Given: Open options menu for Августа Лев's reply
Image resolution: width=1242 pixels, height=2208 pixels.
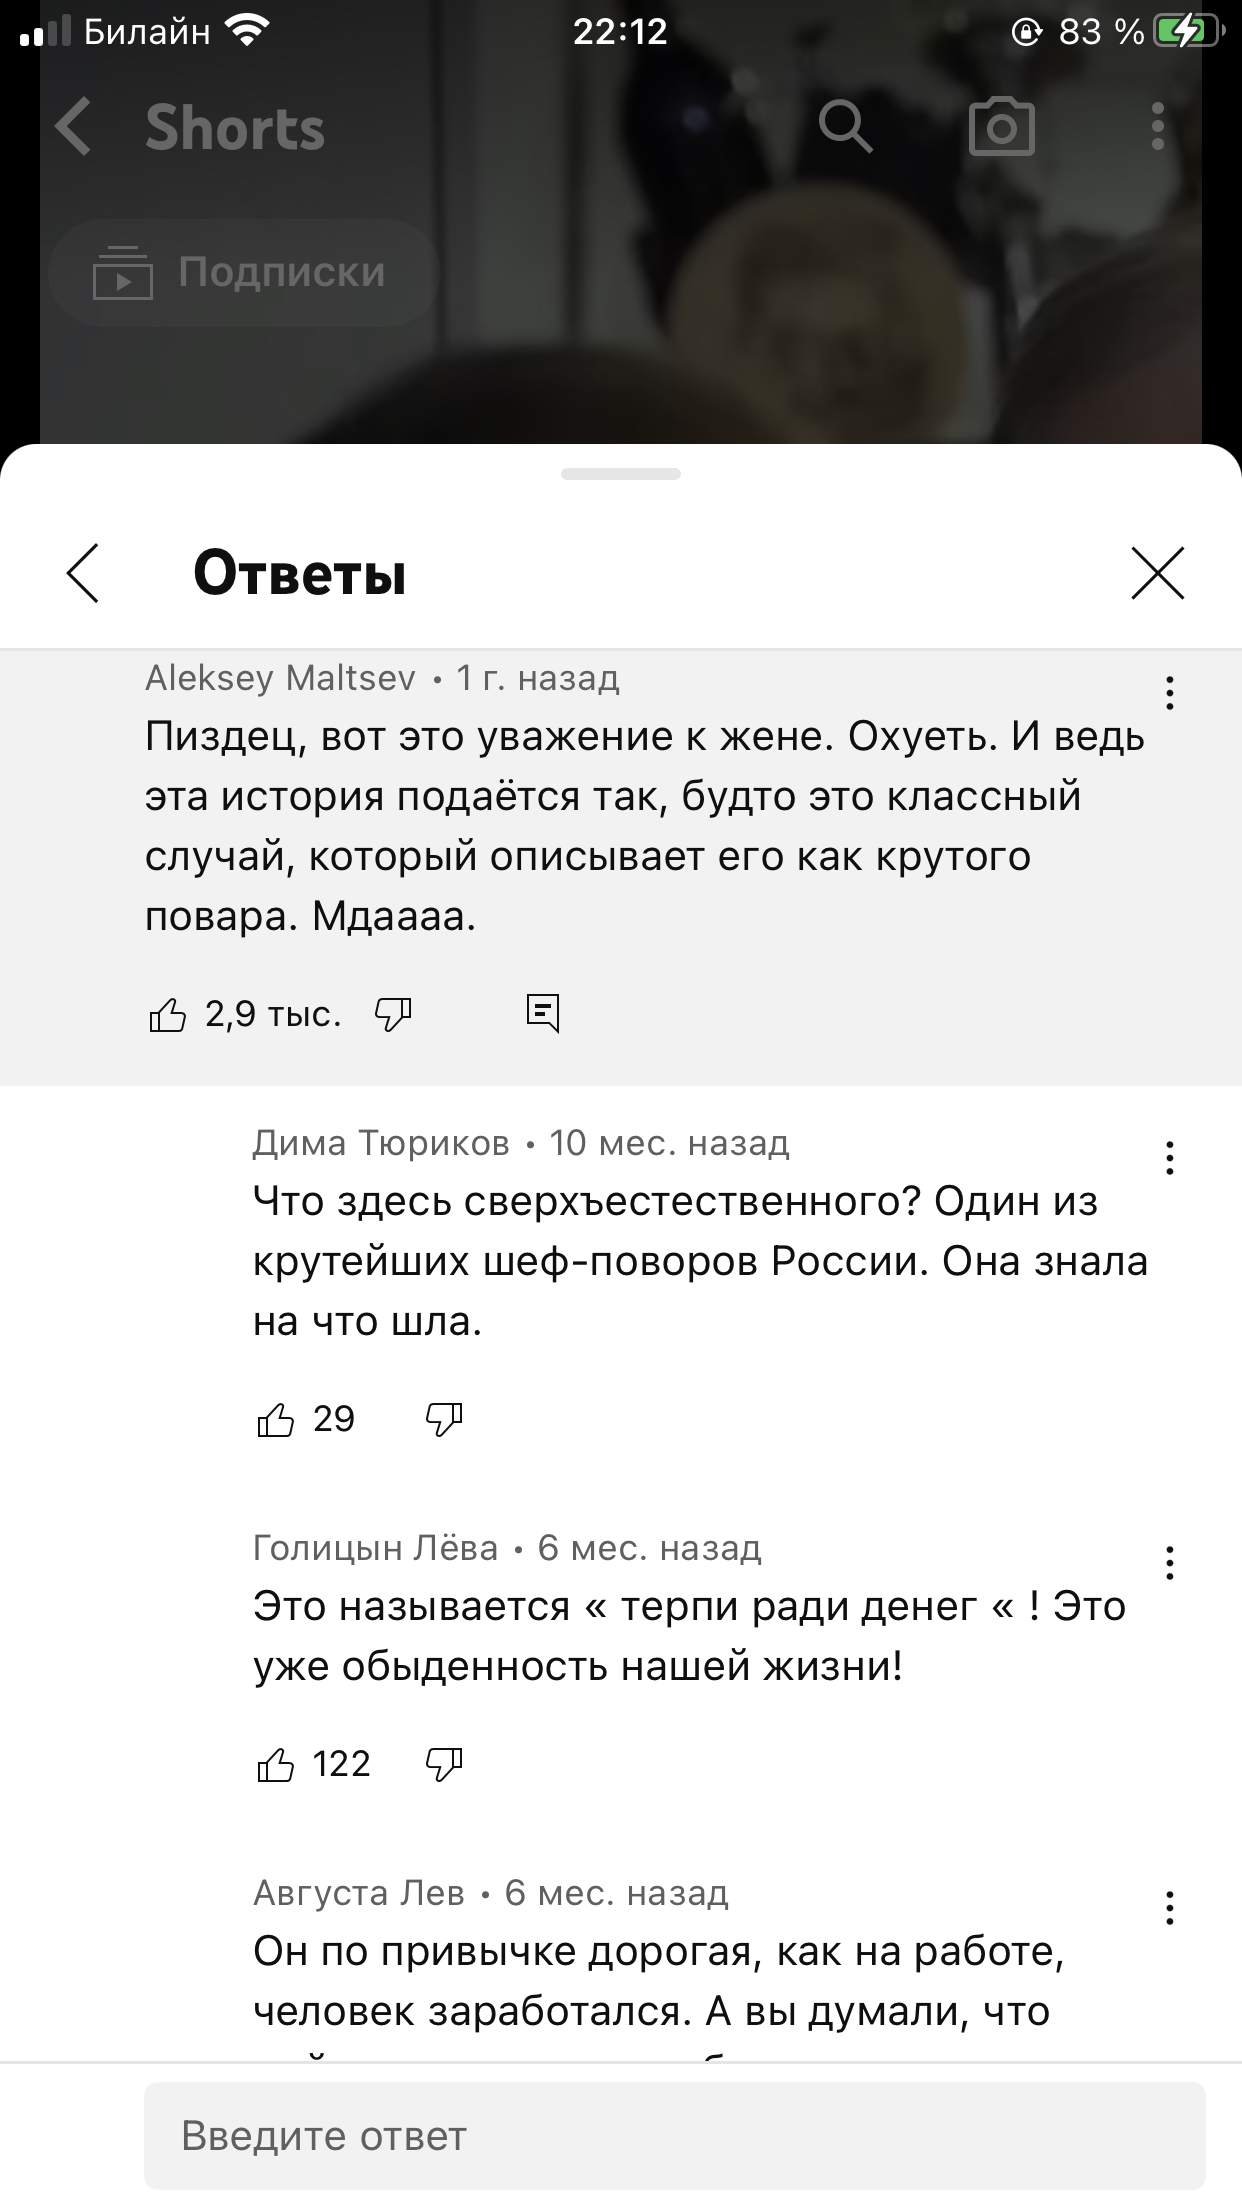Looking at the screenshot, I should tap(1169, 1908).
